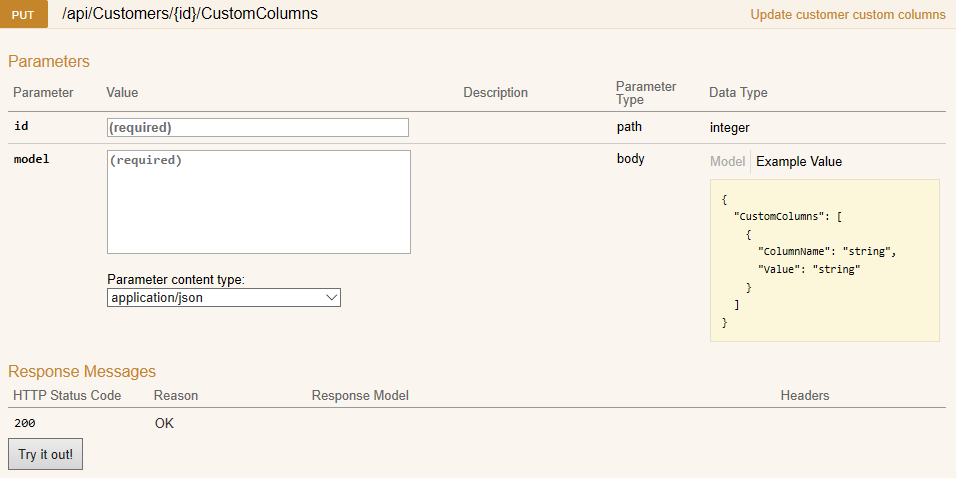Focus the model body textarea

click(259, 202)
